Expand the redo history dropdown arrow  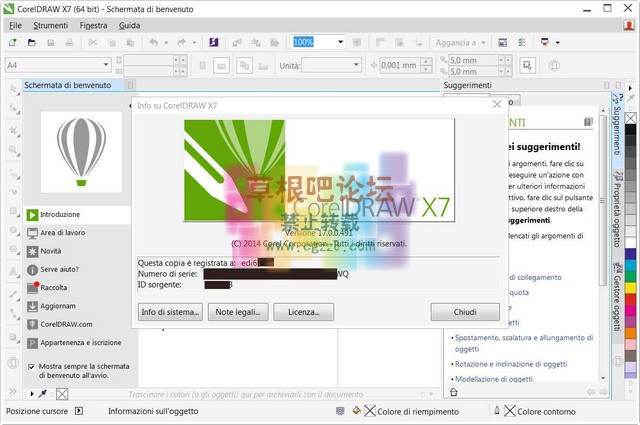tap(194, 42)
